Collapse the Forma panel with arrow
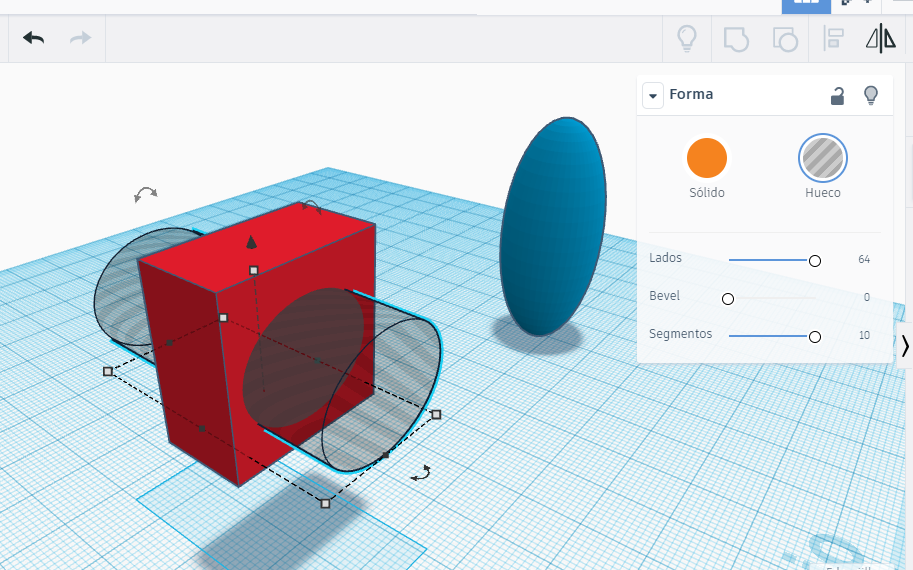 [653, 95]
